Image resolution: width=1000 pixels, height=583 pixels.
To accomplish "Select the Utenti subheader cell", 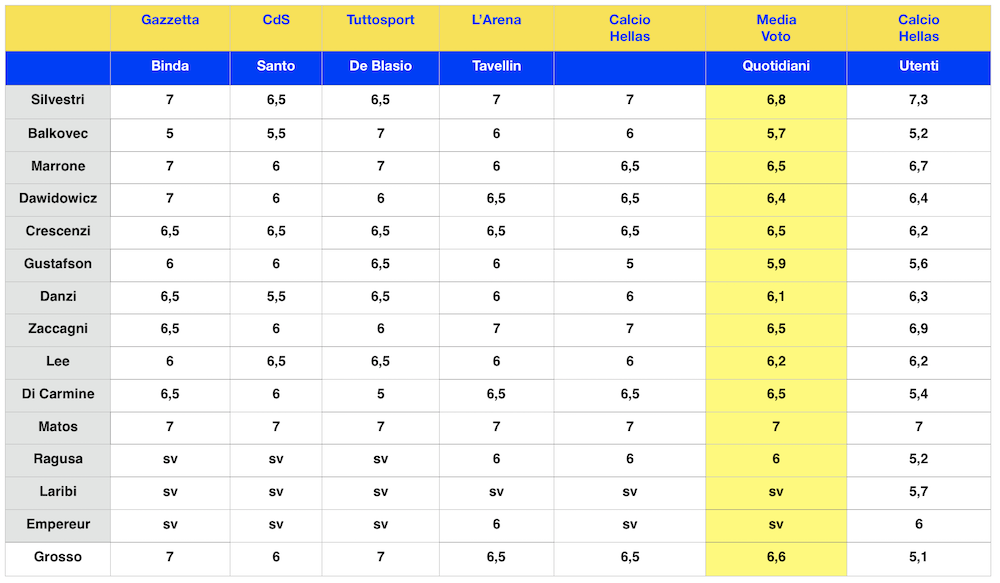I will [x=919, y=66].
